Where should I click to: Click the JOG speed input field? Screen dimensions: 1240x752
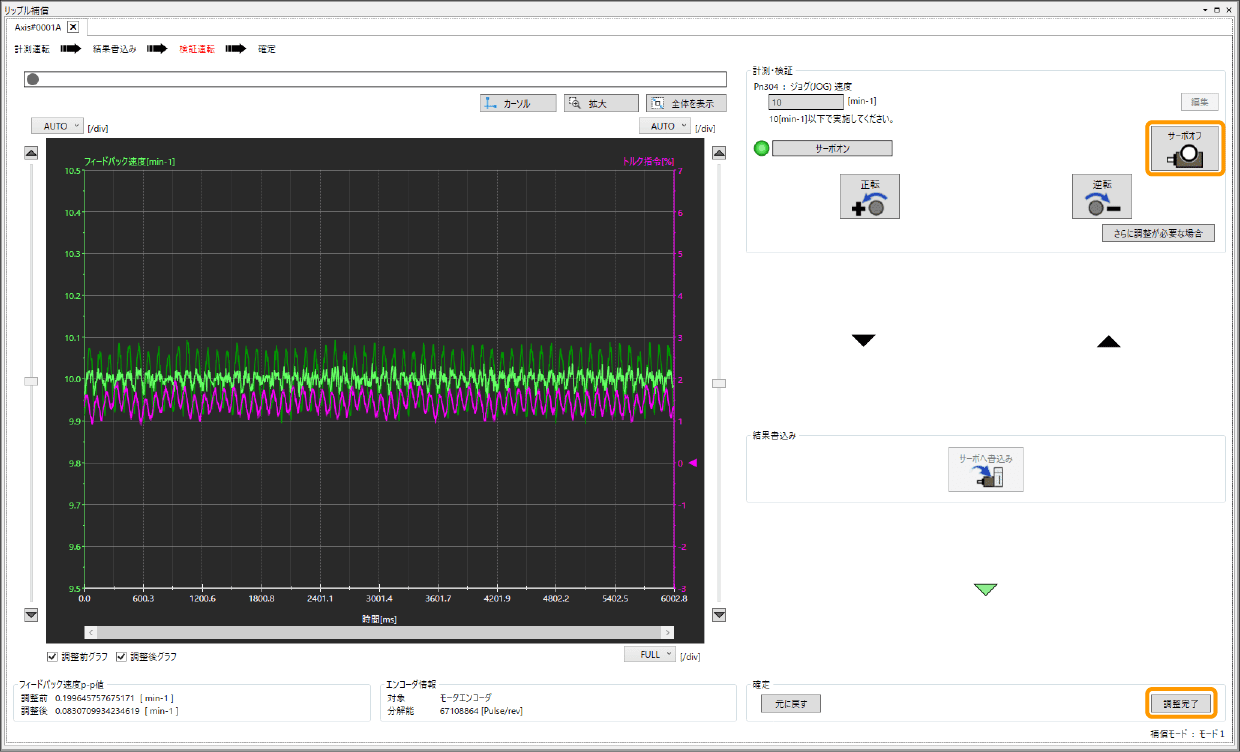[805, 101]
